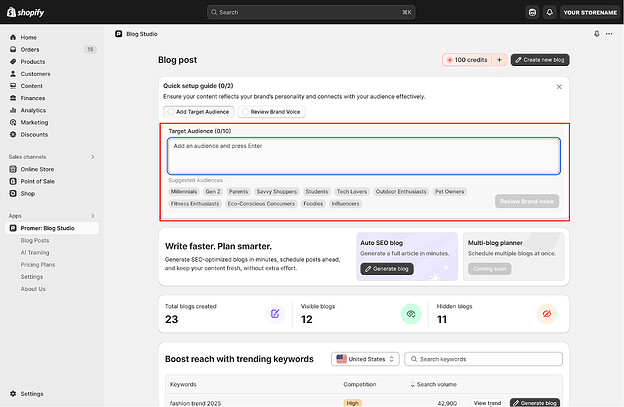Screen dimensions: 624x407
Task: Open notifications bell icon
Action: [x=550, y=12]
